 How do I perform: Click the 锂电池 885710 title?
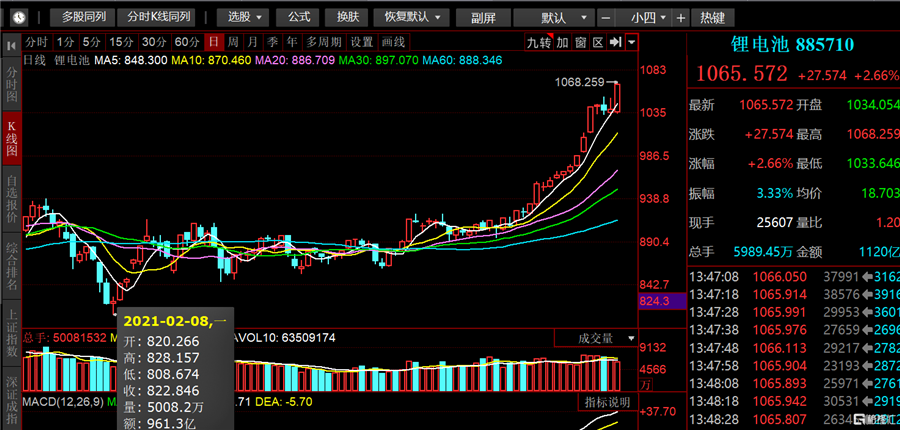pyautogui.click(x=793, y=44)
